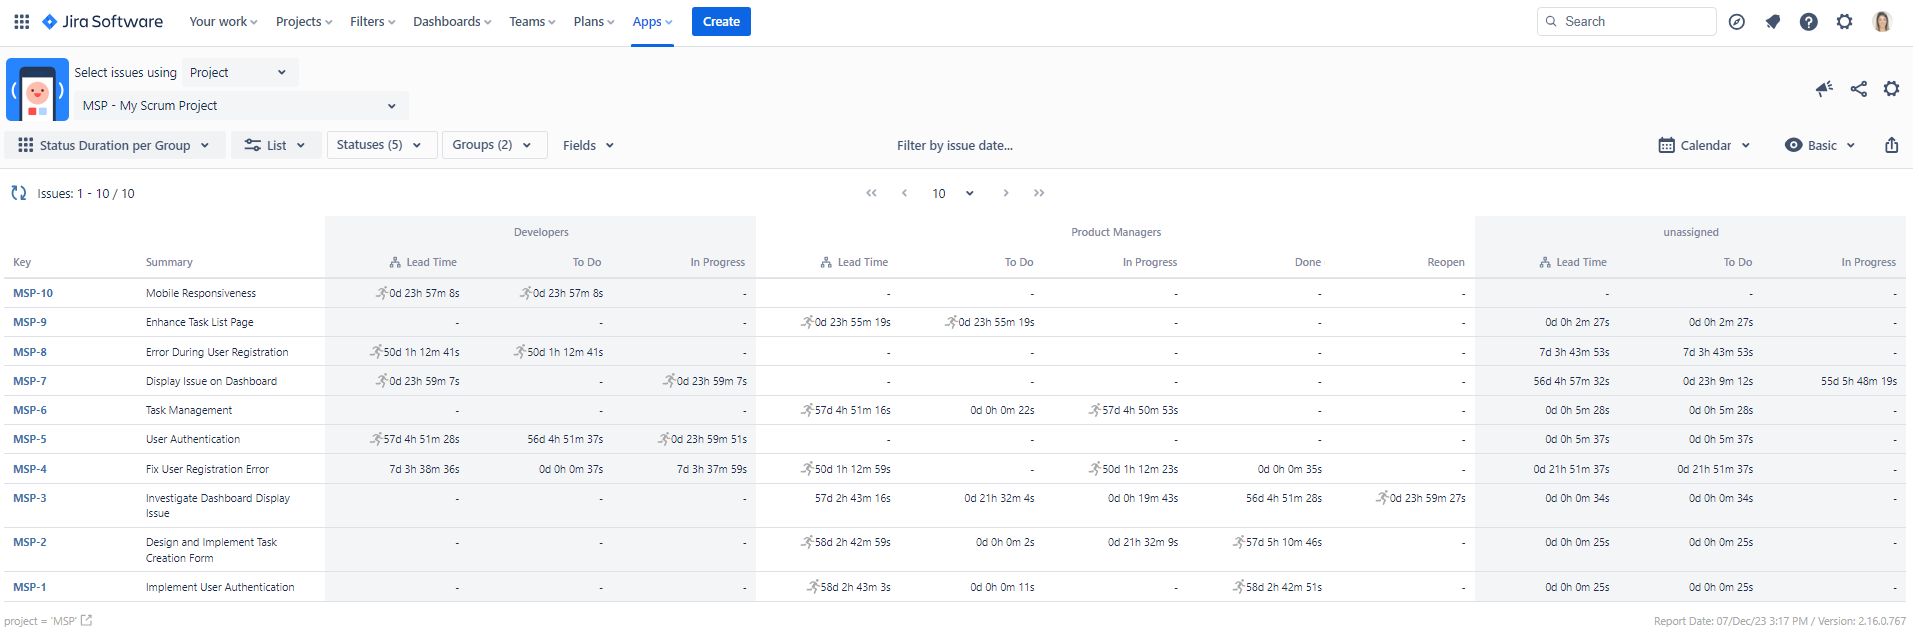The image size is (1913, 636).
Task: Open the MSP - My Scrum Project selector
Action: tap(240, 105)
